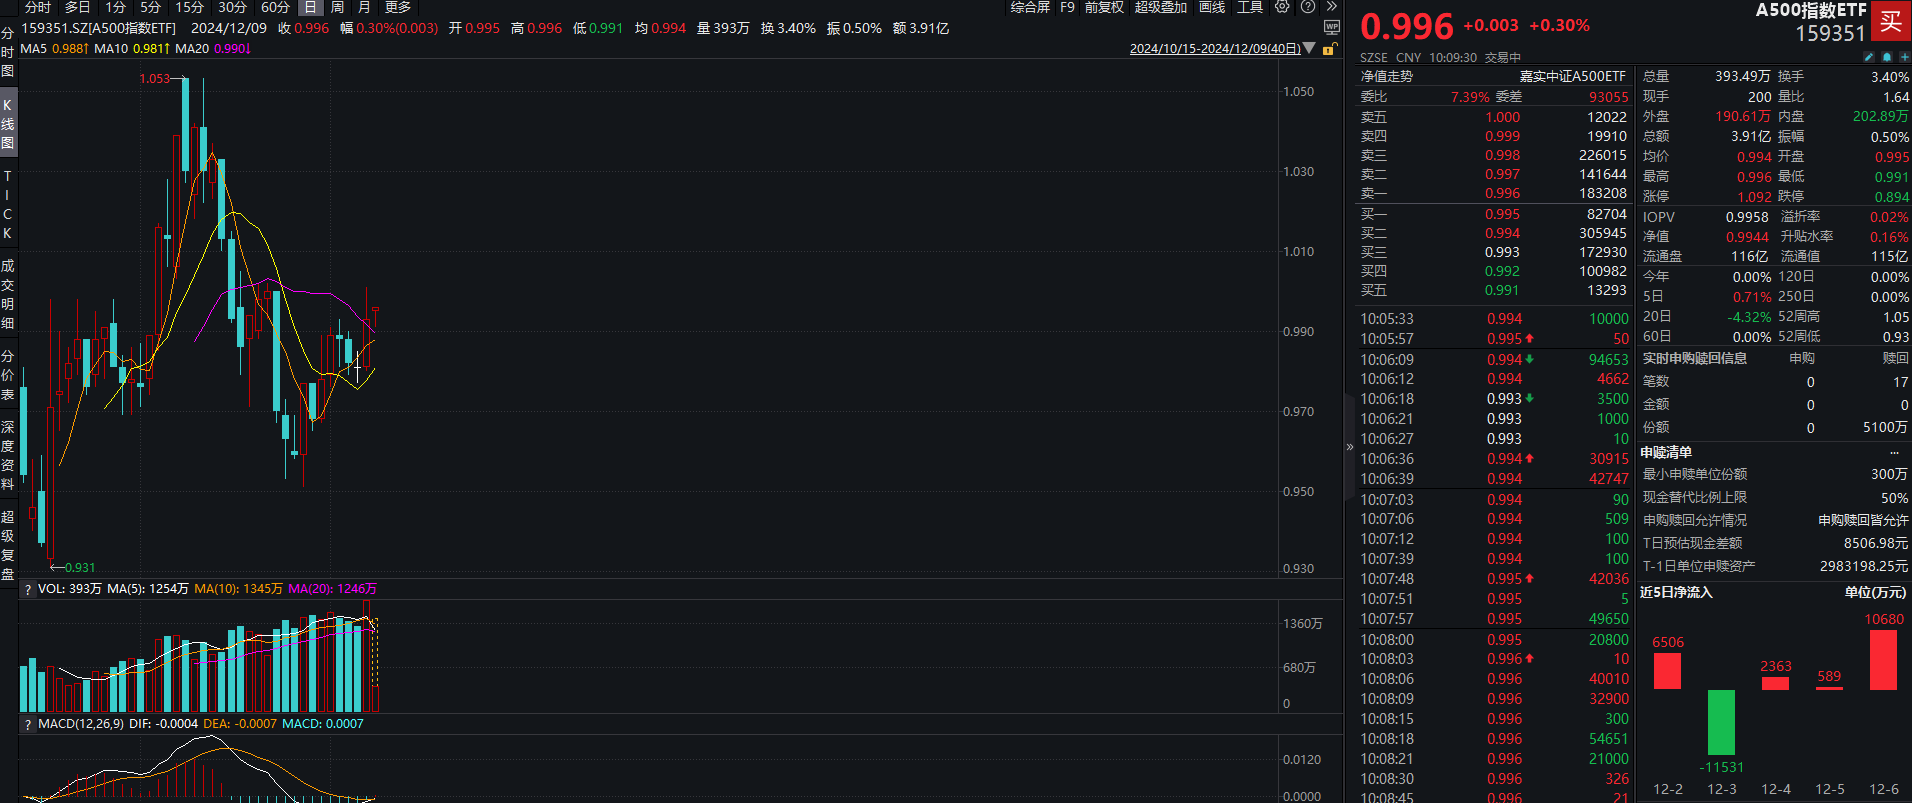This screenshot has width=1912, height=803.
Task: Toggle 超级叠加 overlay option
Action: (x=1160, y=7)
